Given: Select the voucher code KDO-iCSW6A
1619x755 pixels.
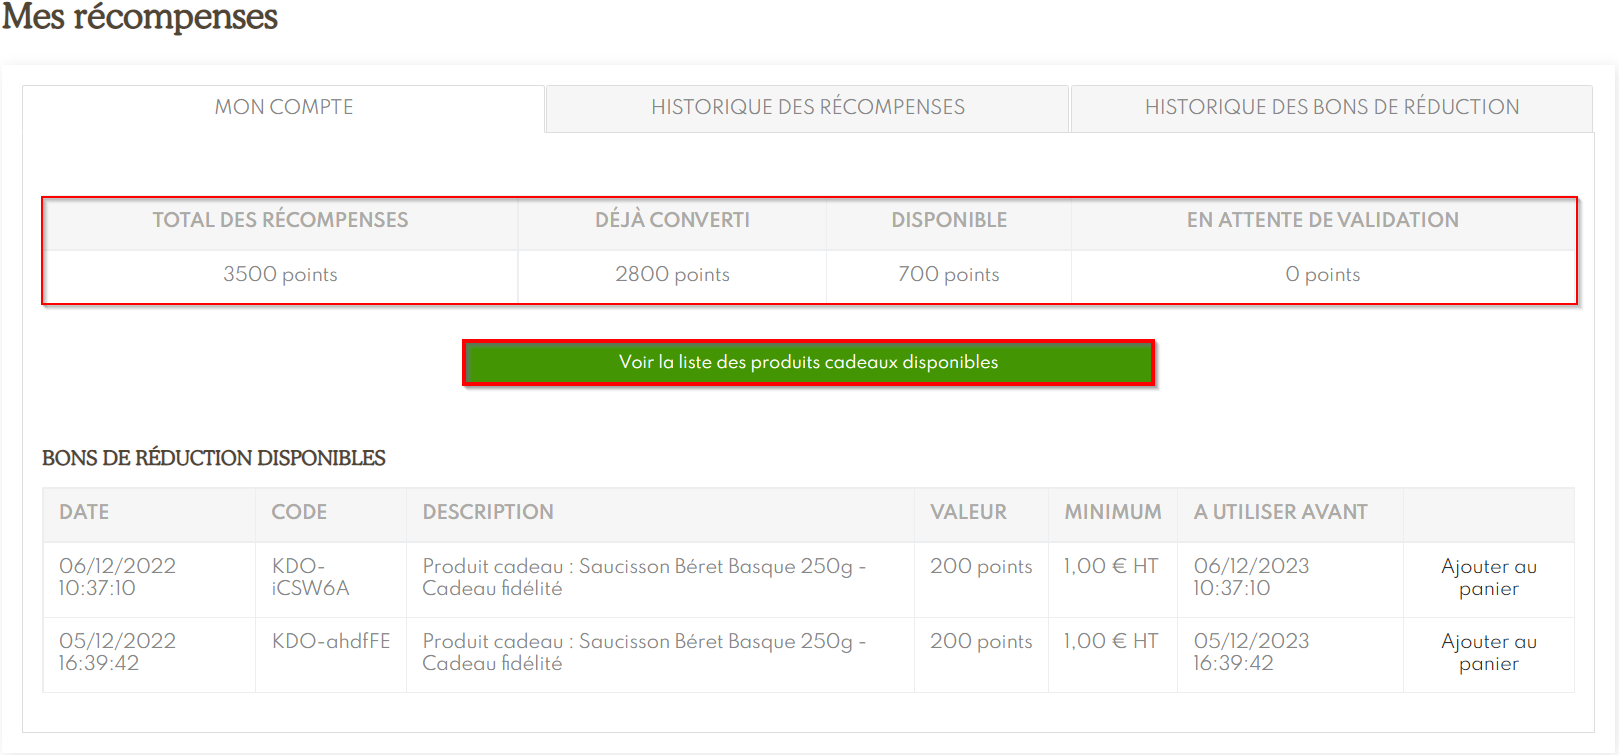Looking at the screenshot, I should coord(310,577).
